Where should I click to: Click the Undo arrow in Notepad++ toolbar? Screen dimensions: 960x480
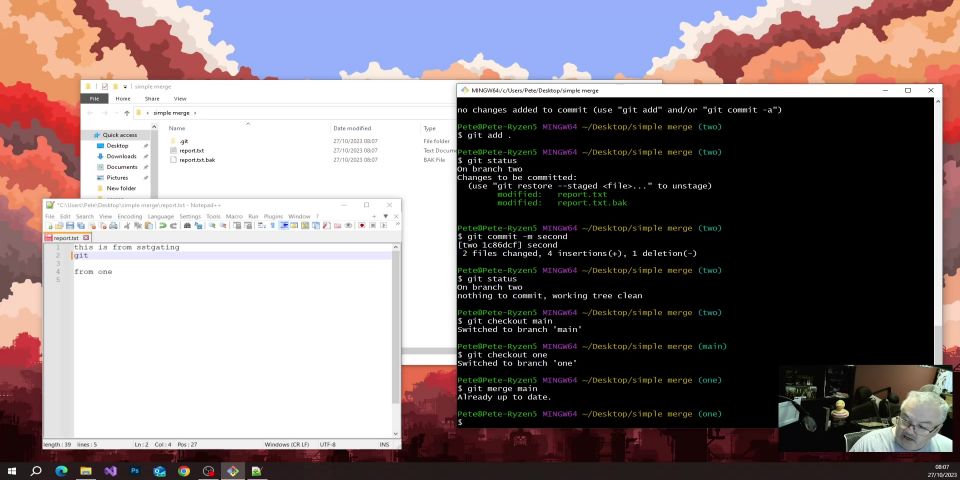(x=163, y=226)
